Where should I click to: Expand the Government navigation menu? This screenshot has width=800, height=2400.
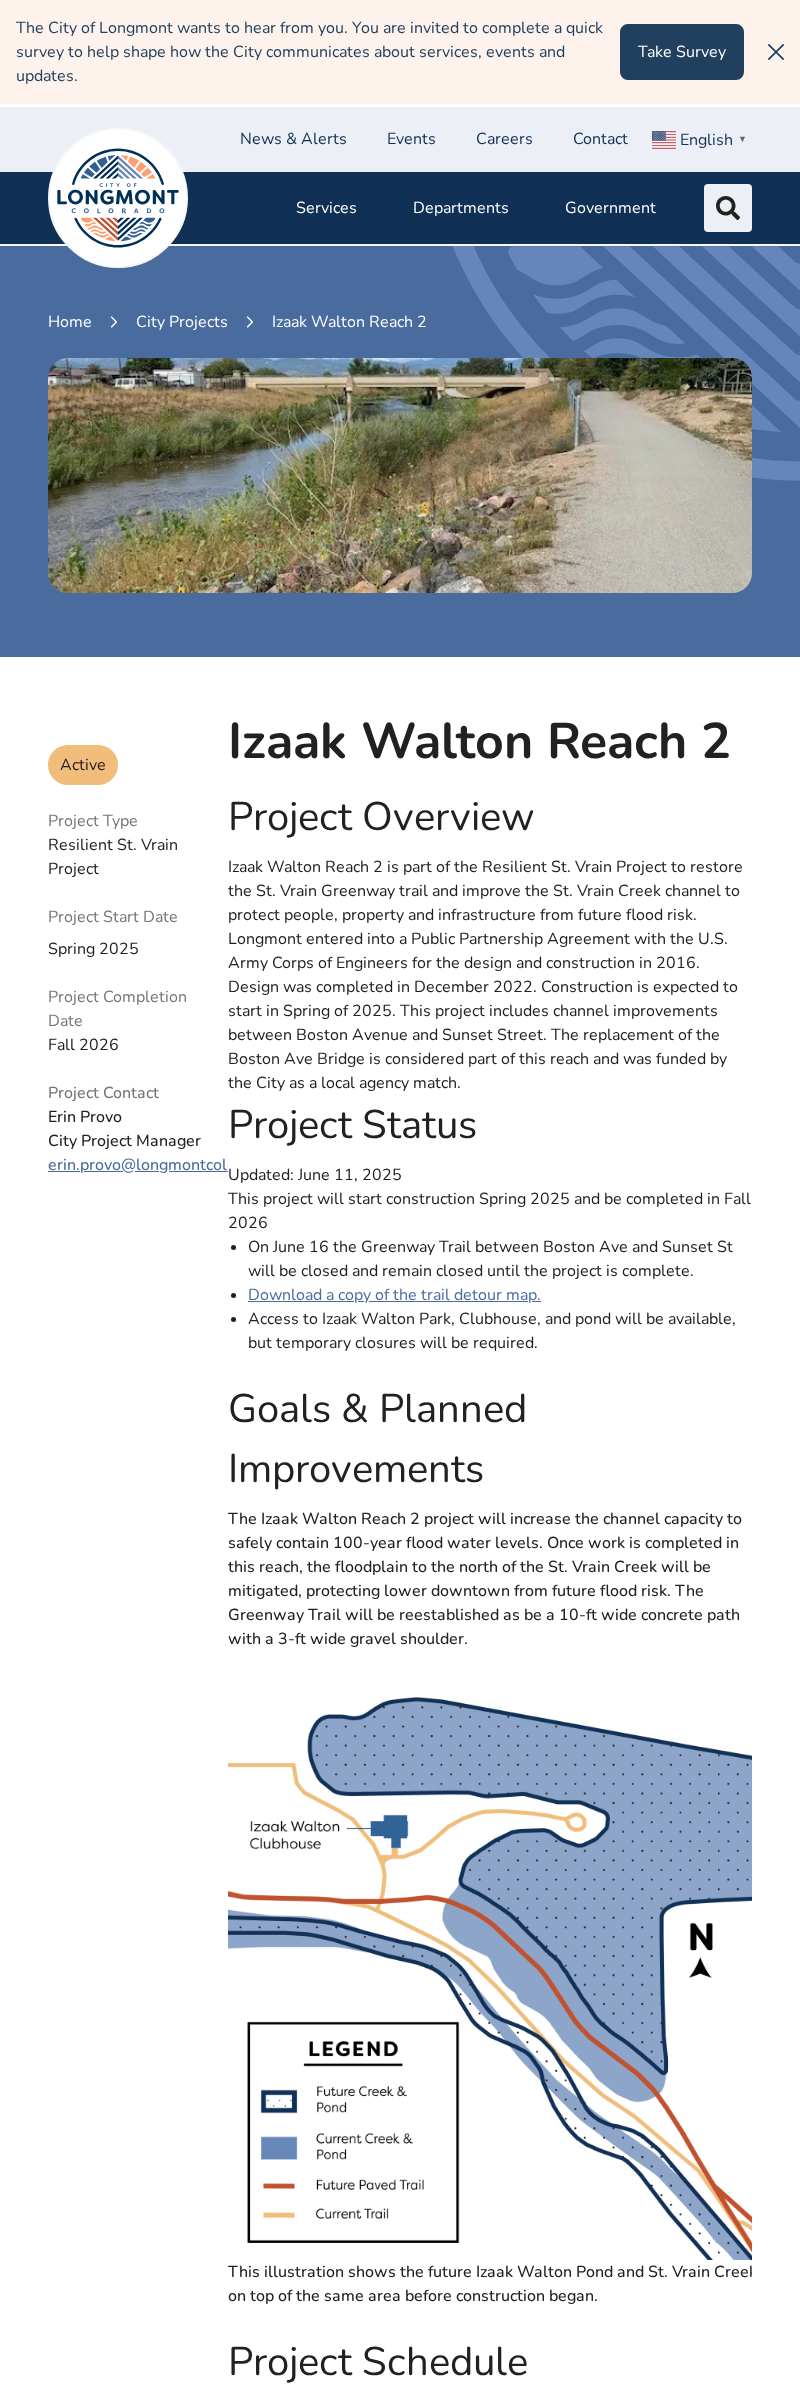pyautogui.click(x=610, y=208)
